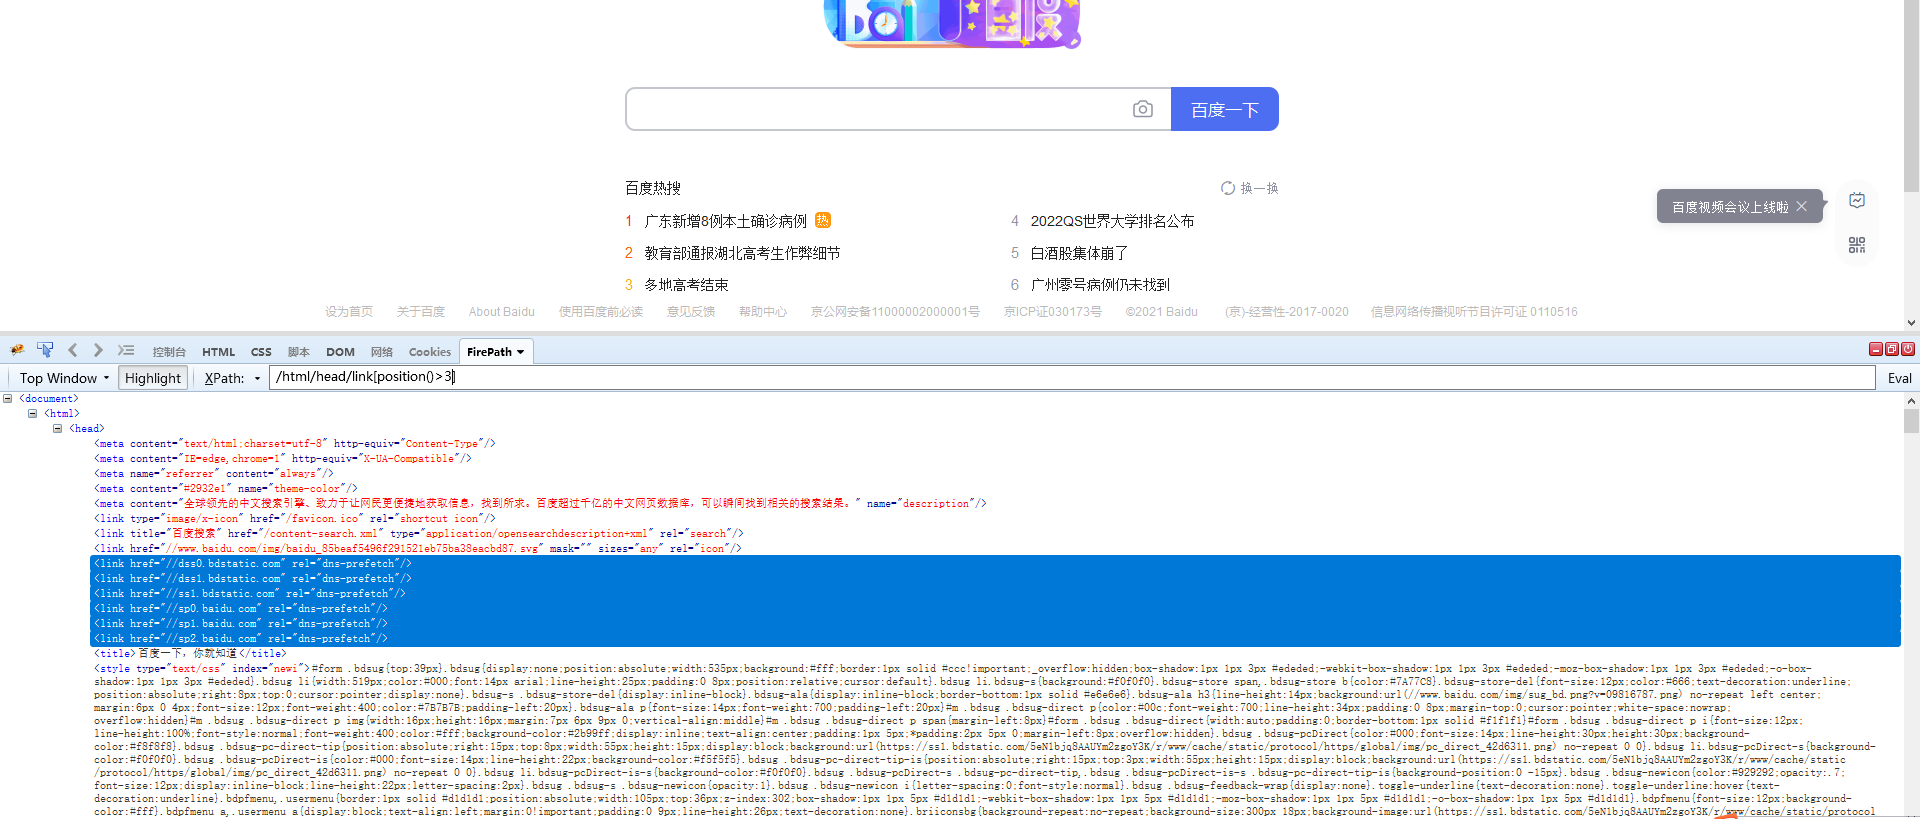Switch to the 脚本 tab
The width and height of the screenshot is (1920, 819).
pyautogui.click(x=298, y=352)
